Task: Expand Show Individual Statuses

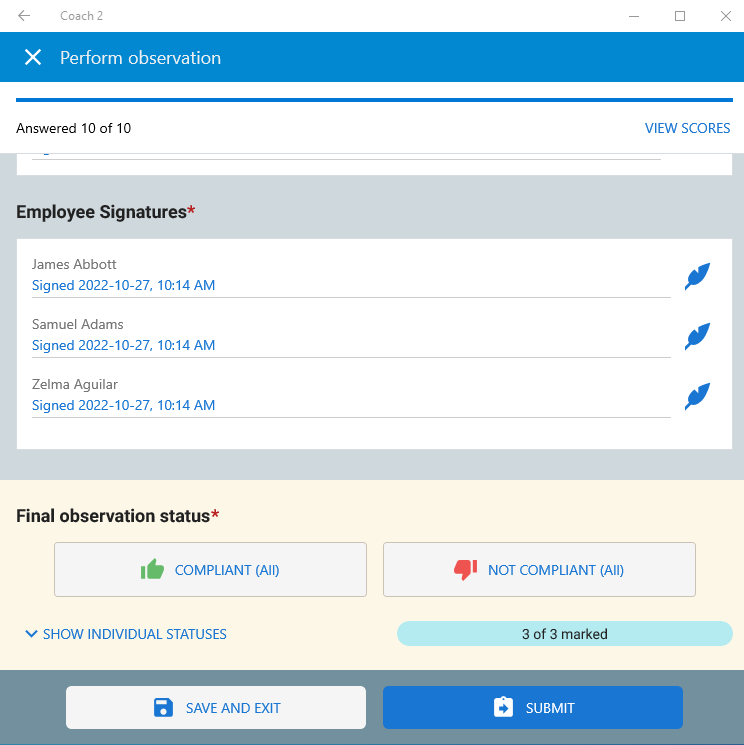Action: (126, 634)
